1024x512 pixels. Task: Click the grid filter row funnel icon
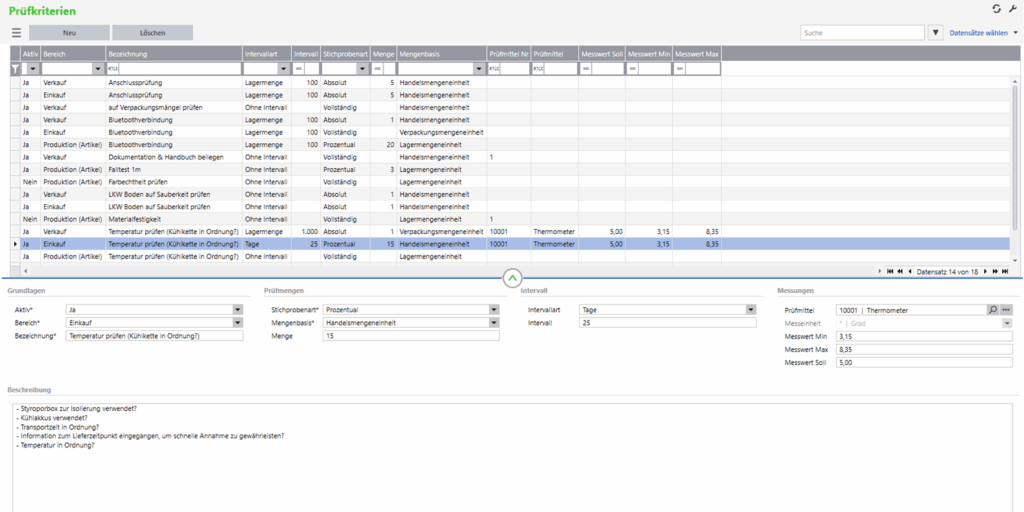point(16,69)
